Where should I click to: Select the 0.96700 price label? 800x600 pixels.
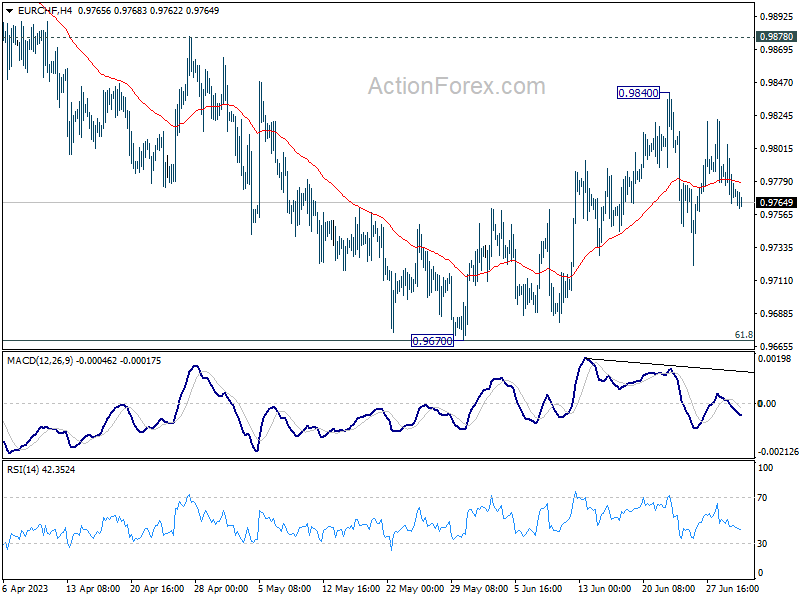click(x=432, y=341)
